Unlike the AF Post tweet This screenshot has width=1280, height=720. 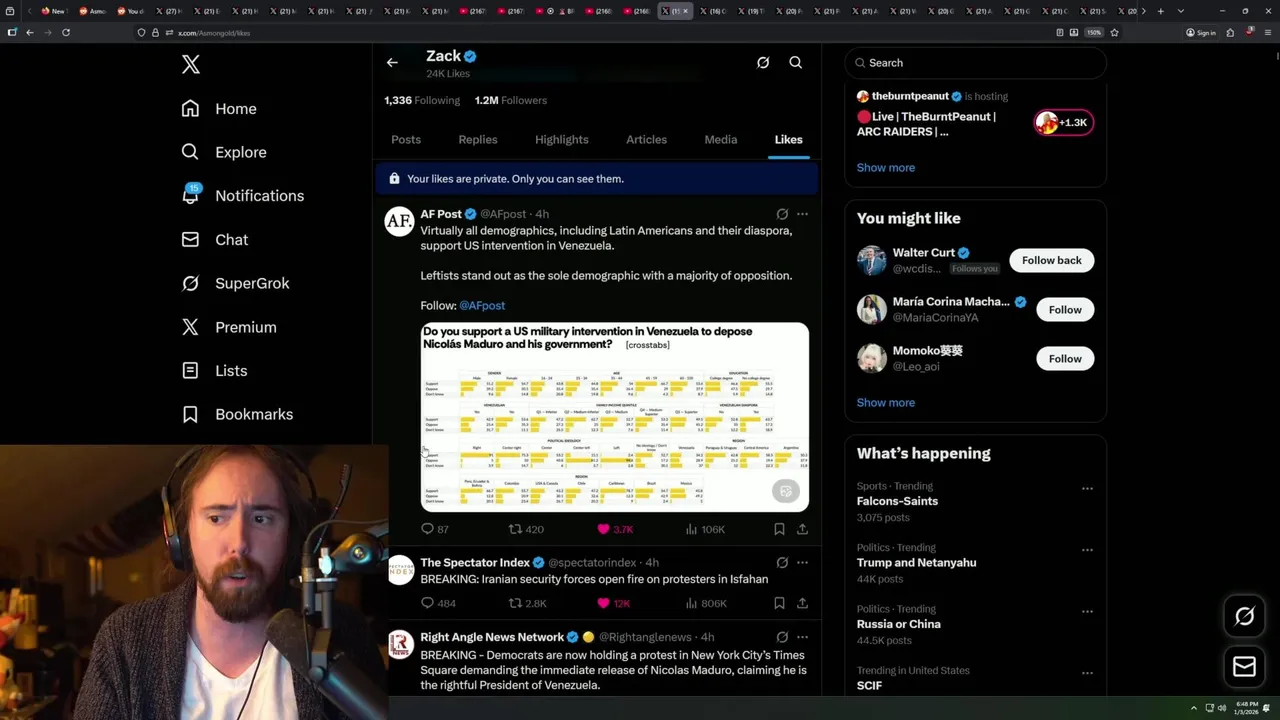(x=615, y=529)
